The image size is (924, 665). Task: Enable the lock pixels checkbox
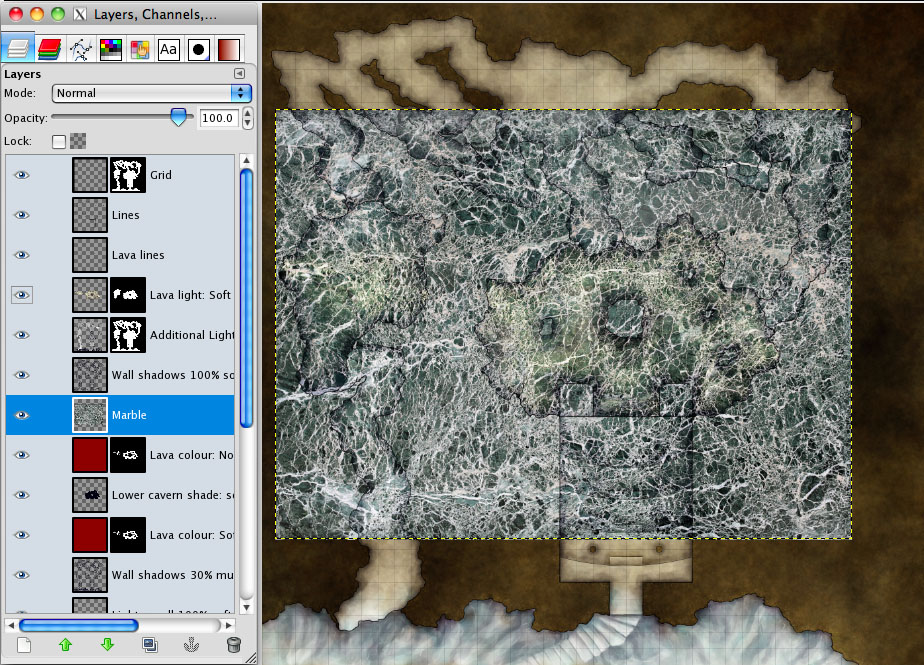[x=59, y=141]
